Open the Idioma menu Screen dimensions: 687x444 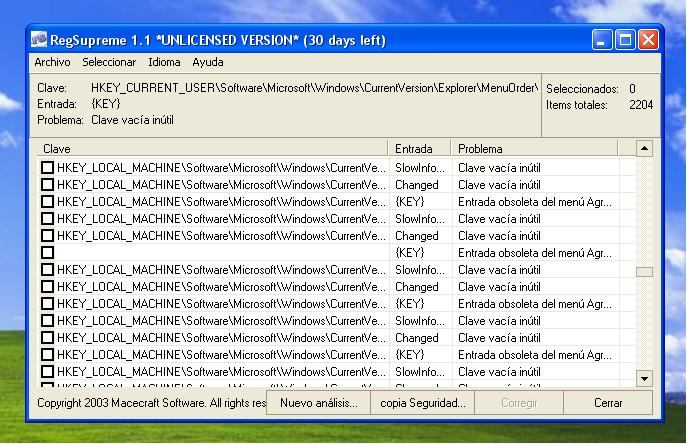coord(164,62)
